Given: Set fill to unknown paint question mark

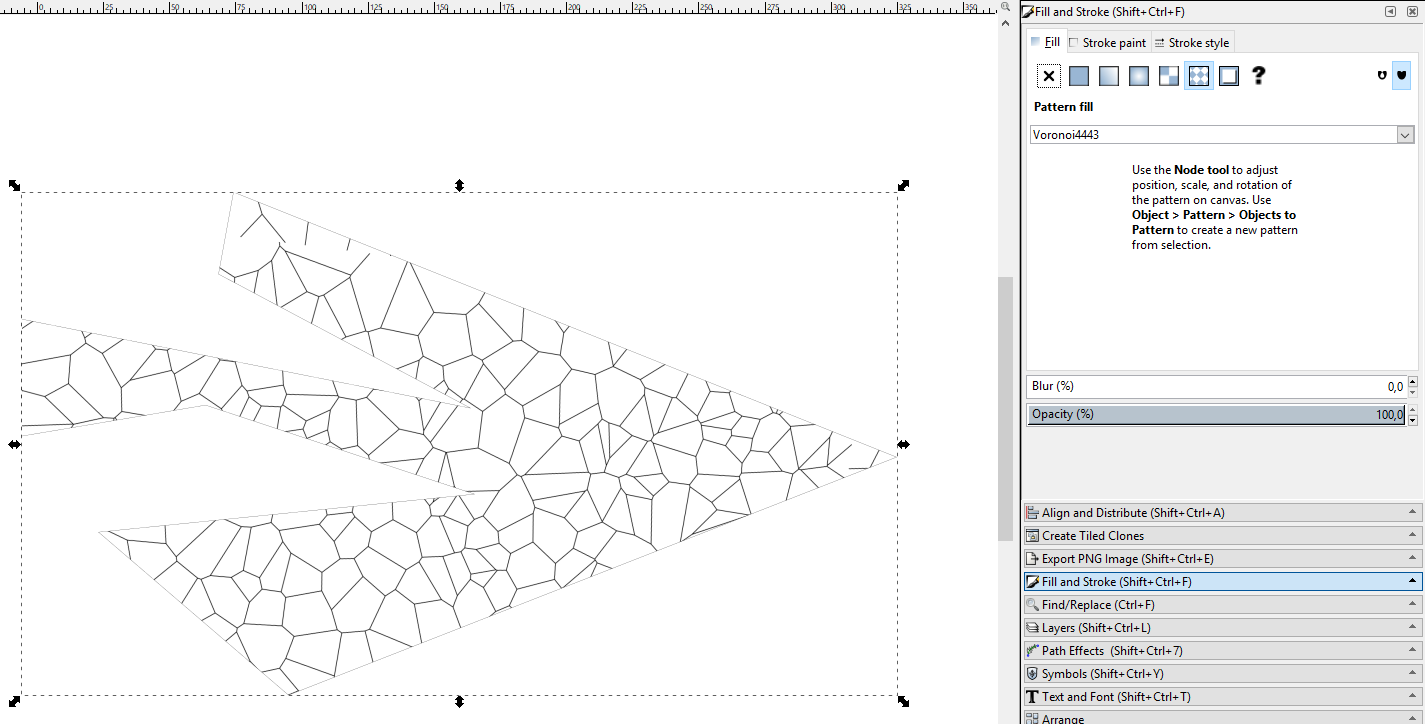Looking at the screenshot, I should [1258, 75].
